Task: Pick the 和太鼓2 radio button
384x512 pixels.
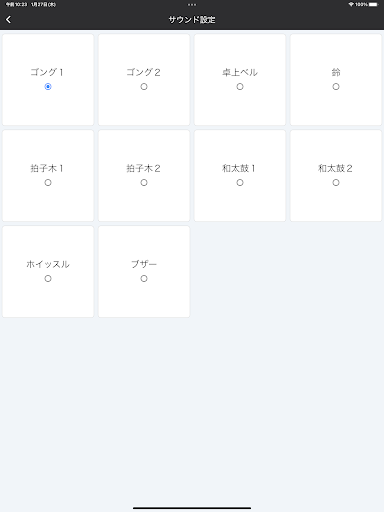Action: tap(336, 183)
